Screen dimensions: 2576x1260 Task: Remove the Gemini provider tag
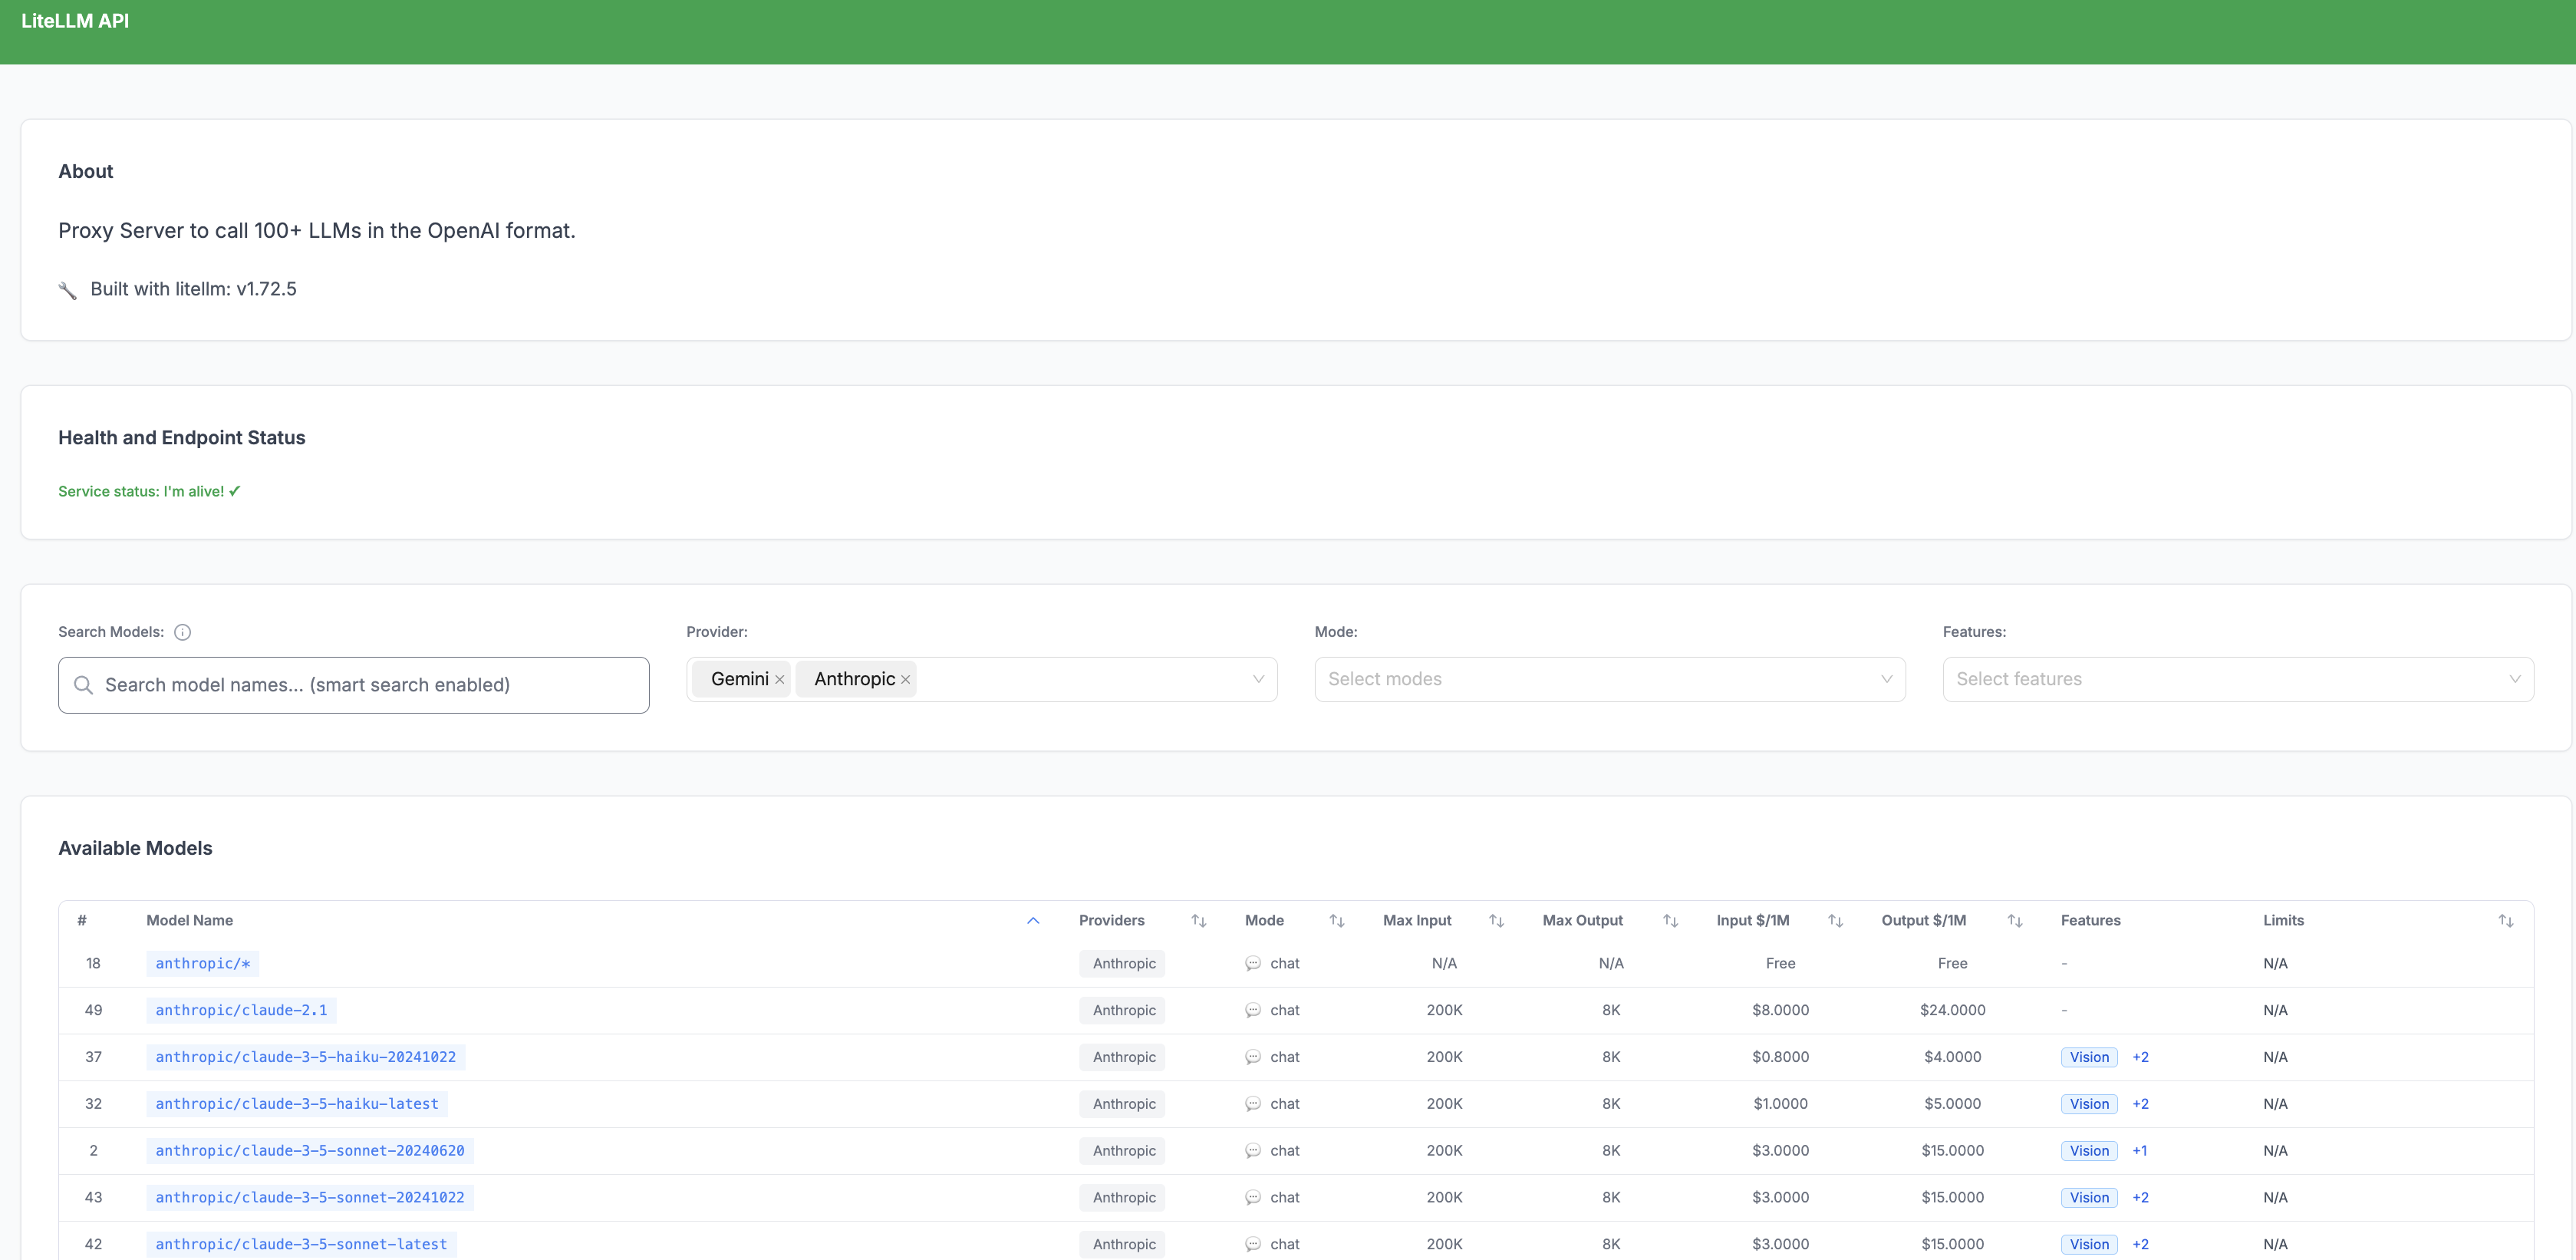coord(780,680)
